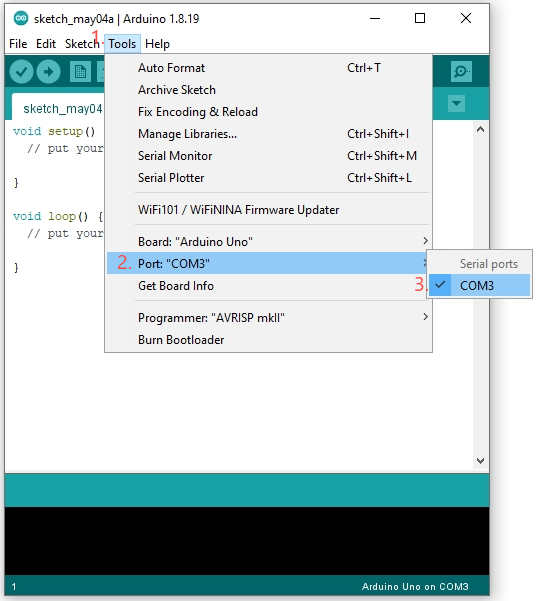The height and width of the screenshot is (601, 537).
Task: Open the tab options dropdown arrow
Action: tap(456, 103)
